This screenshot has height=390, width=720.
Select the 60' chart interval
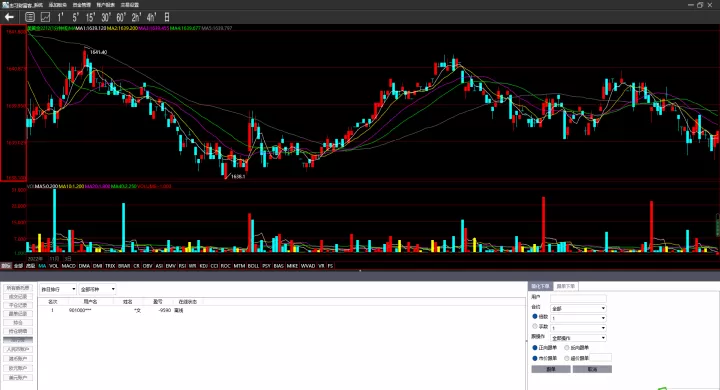click(121, 17)
